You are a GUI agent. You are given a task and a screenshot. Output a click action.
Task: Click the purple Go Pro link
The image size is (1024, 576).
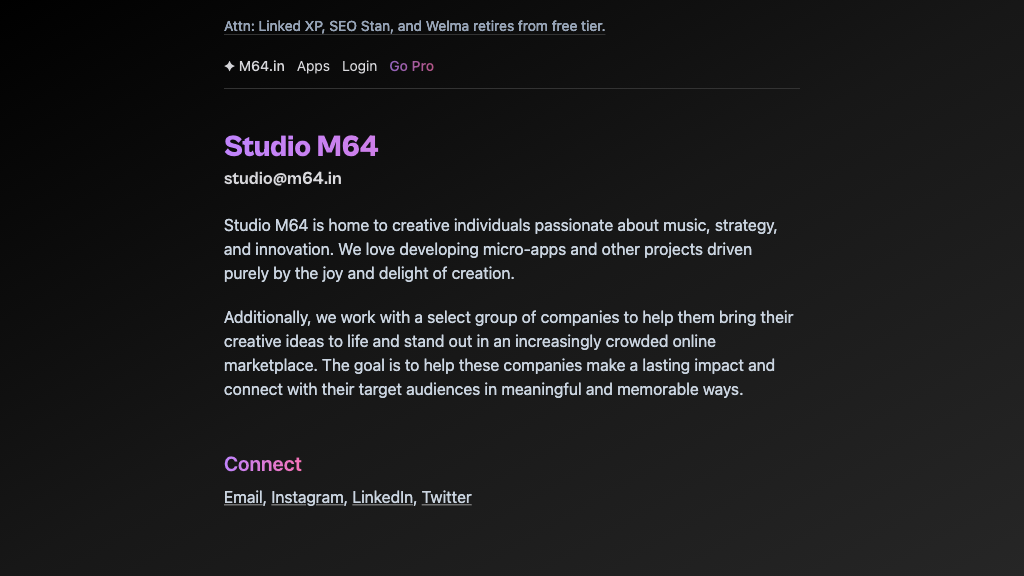(x=411, y=67)
